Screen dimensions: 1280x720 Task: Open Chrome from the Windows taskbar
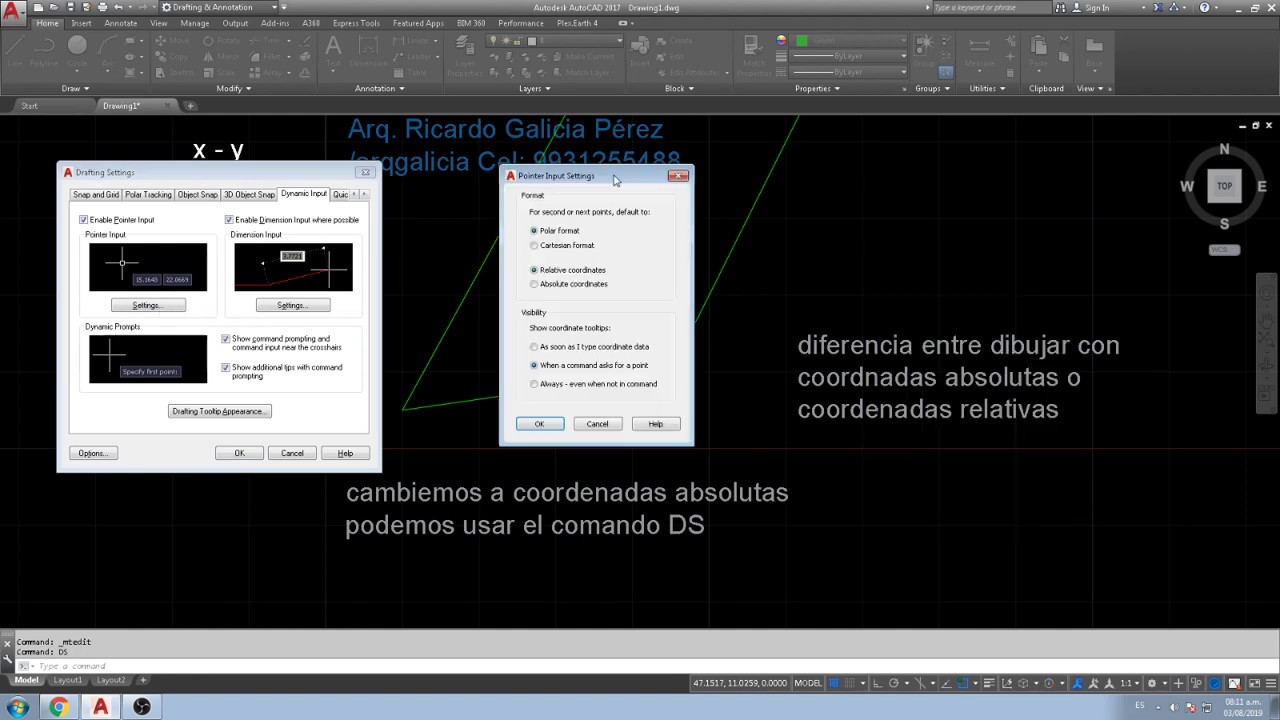(58, 707)
